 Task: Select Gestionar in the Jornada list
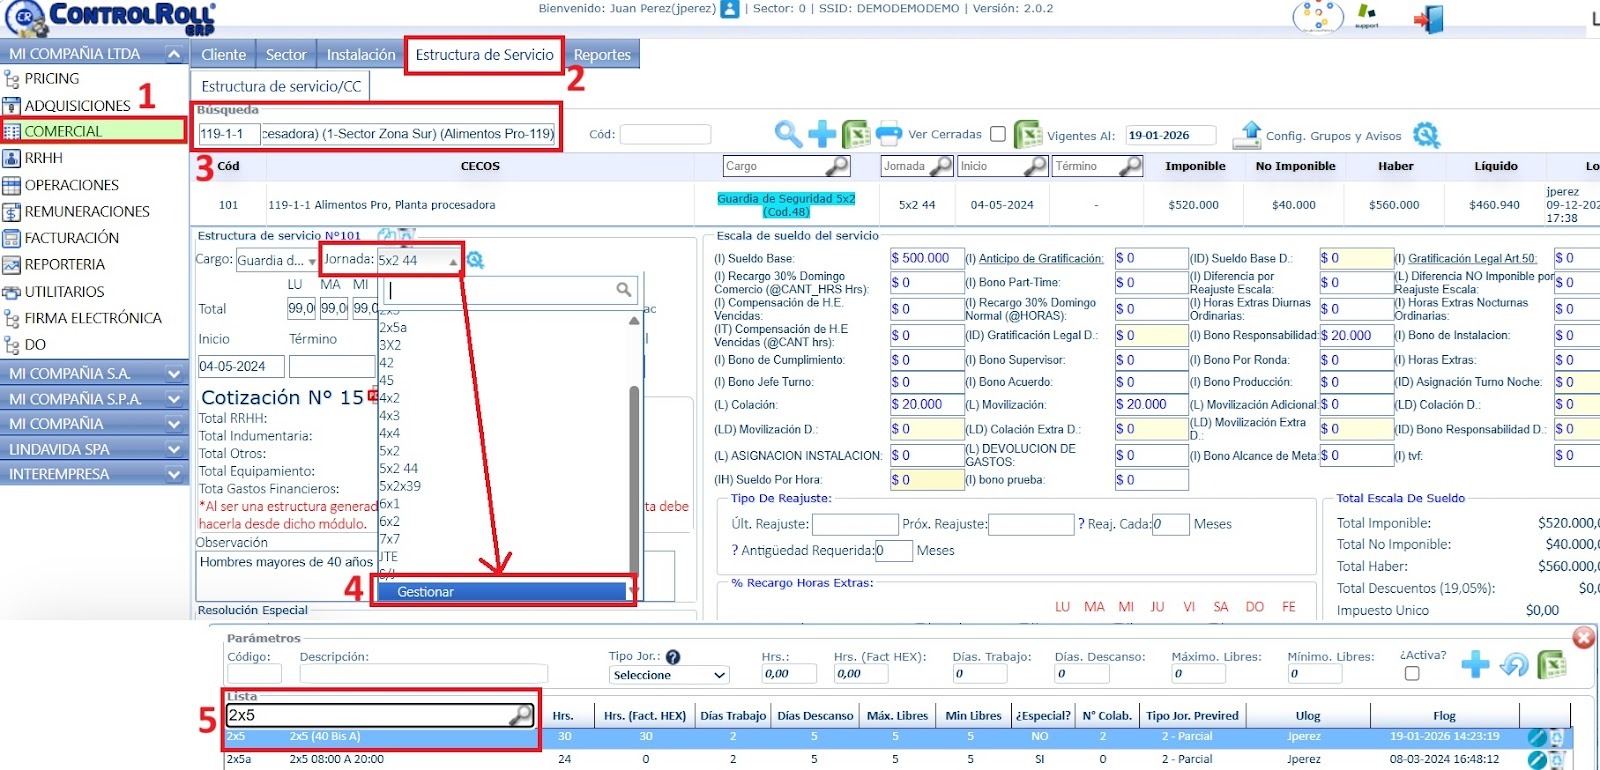(500, 592)
